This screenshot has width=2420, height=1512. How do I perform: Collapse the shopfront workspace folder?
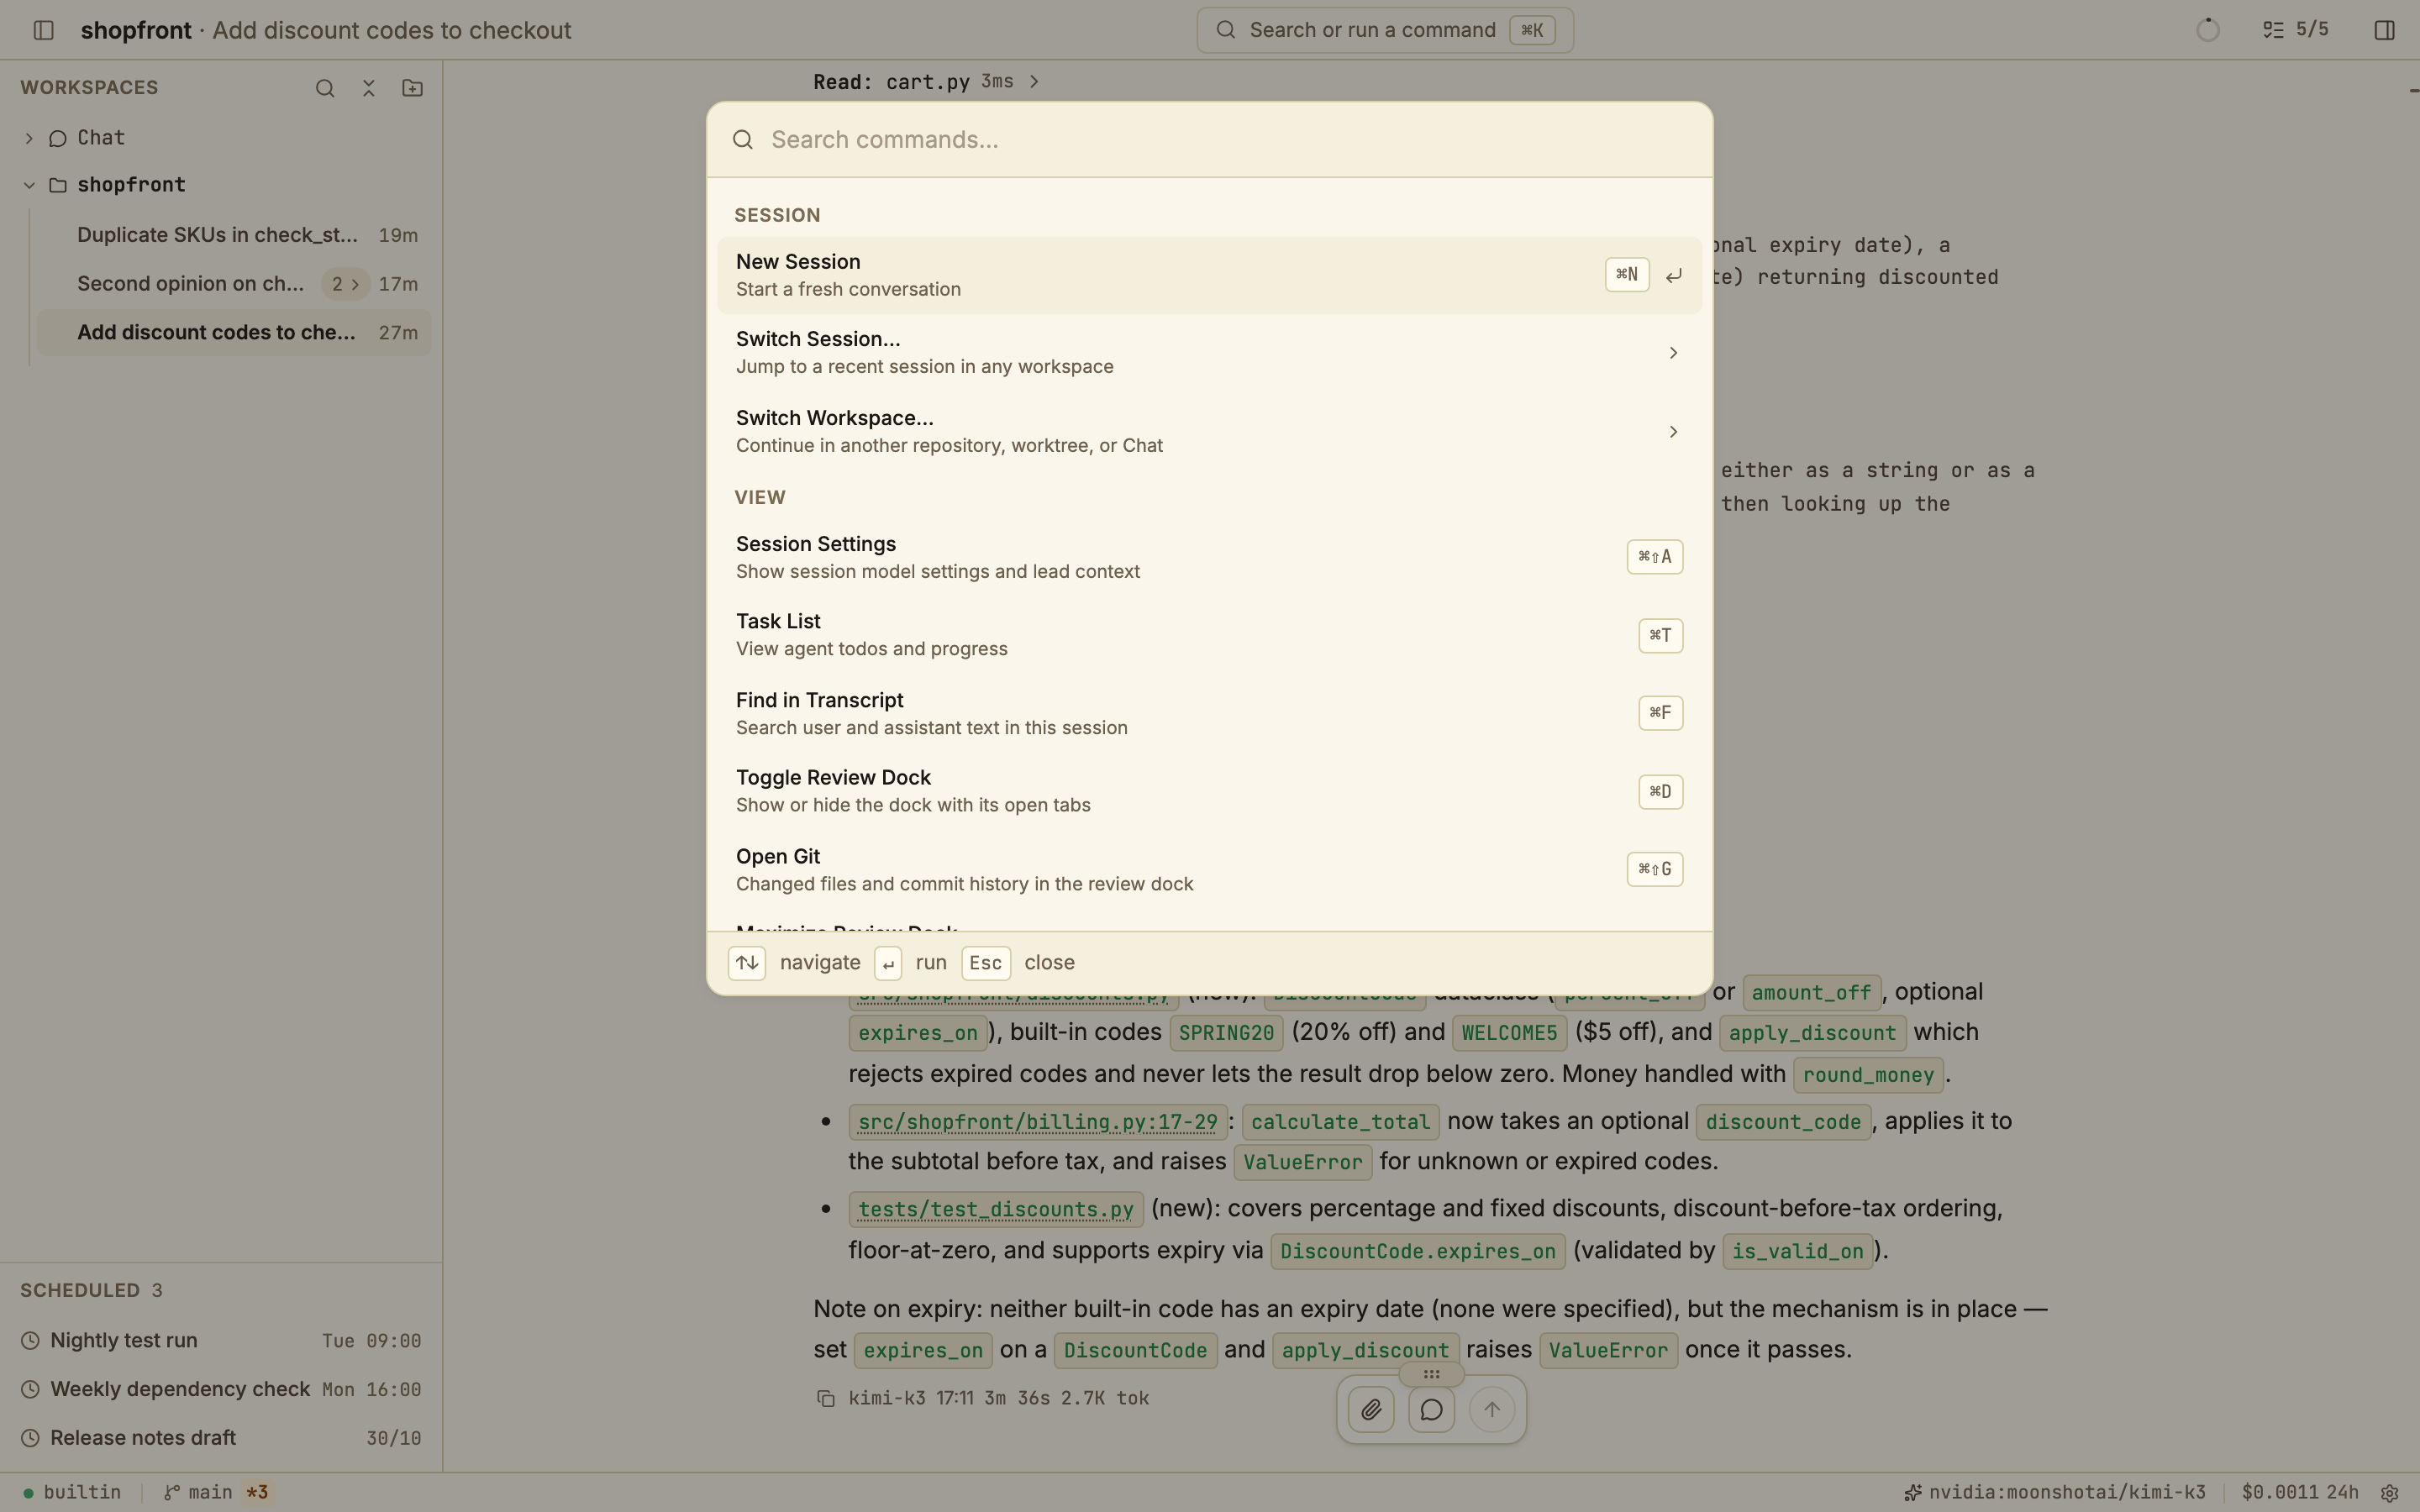(29, 185)
